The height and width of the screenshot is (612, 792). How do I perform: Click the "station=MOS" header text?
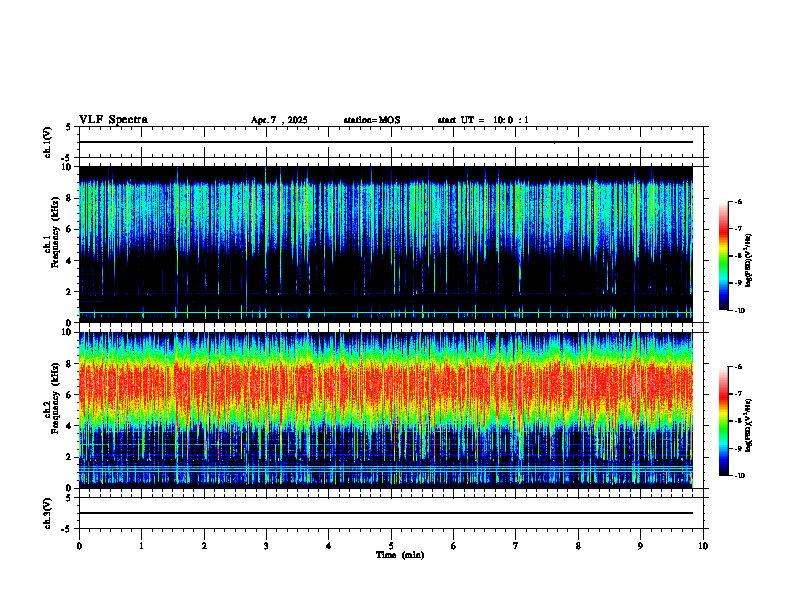pyautogui.click(x=372, y=120)
